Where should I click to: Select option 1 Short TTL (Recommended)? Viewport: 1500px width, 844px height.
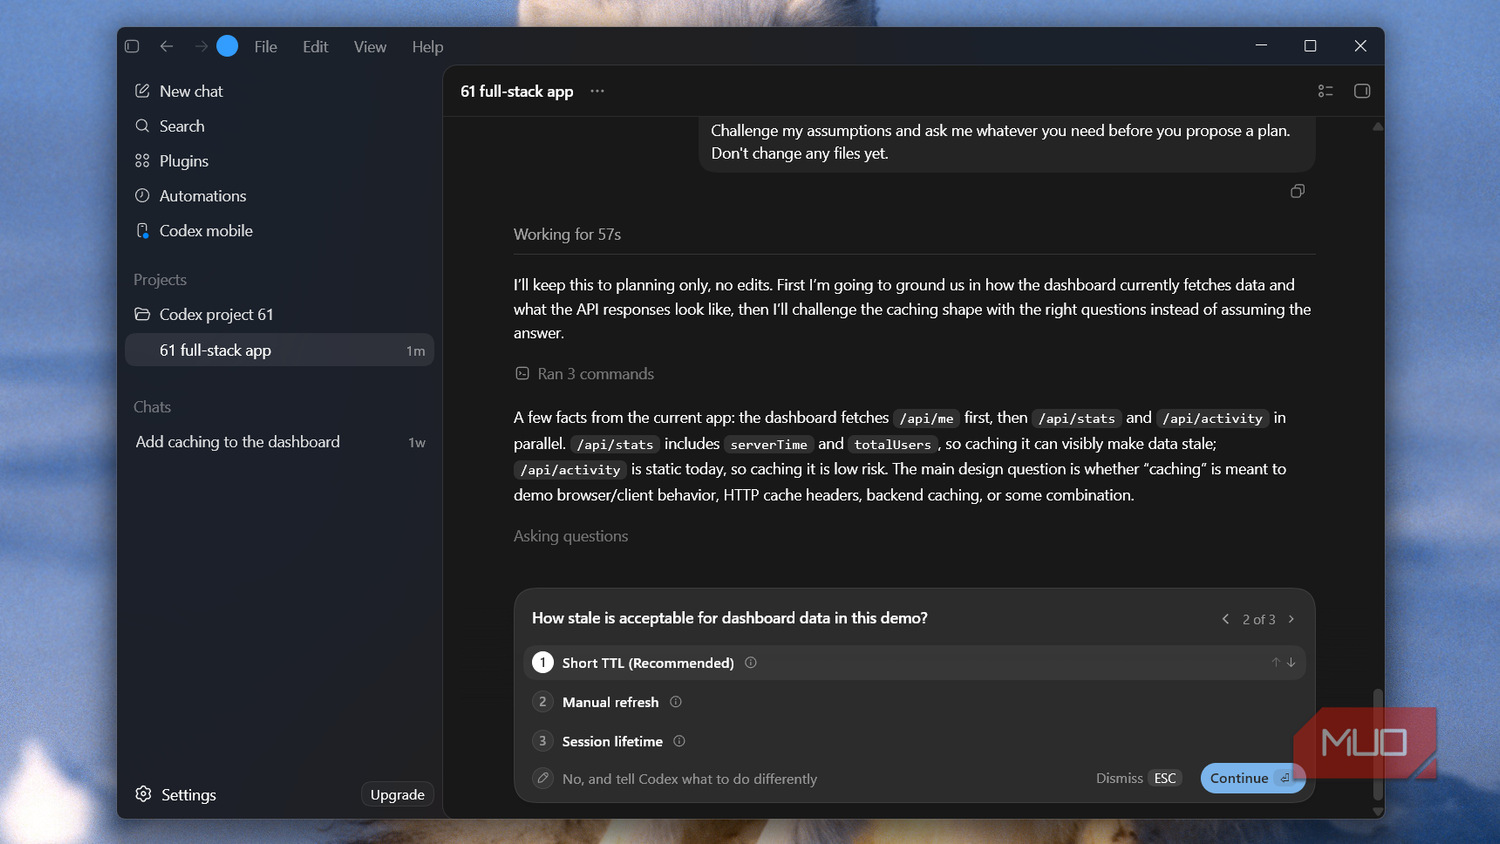point(914,663)
